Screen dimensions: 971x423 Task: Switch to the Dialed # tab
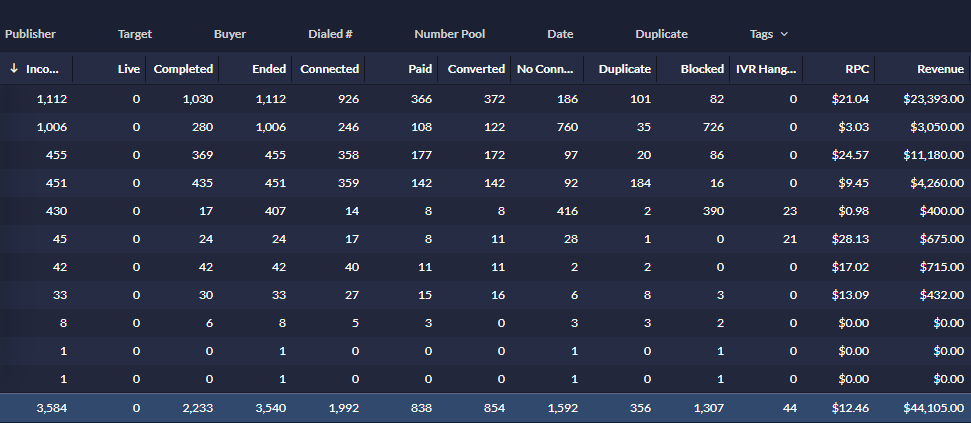pos(330,34)
